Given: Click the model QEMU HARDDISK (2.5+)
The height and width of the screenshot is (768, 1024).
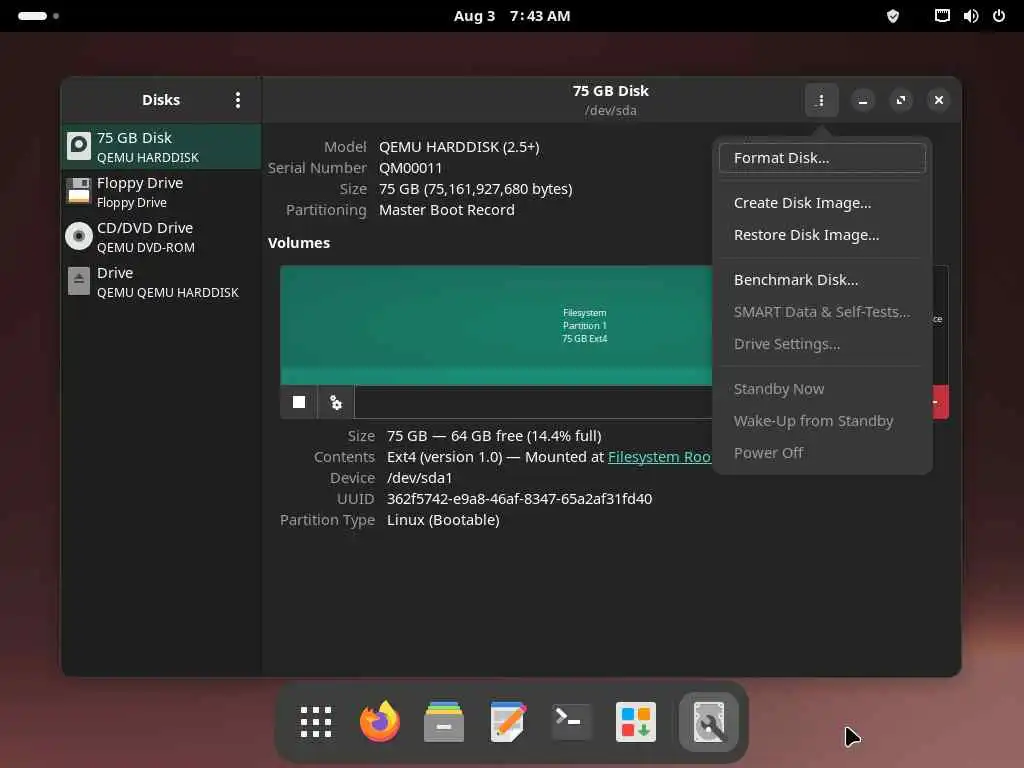Looking at the screenshot, I should (x=459, y=147).
